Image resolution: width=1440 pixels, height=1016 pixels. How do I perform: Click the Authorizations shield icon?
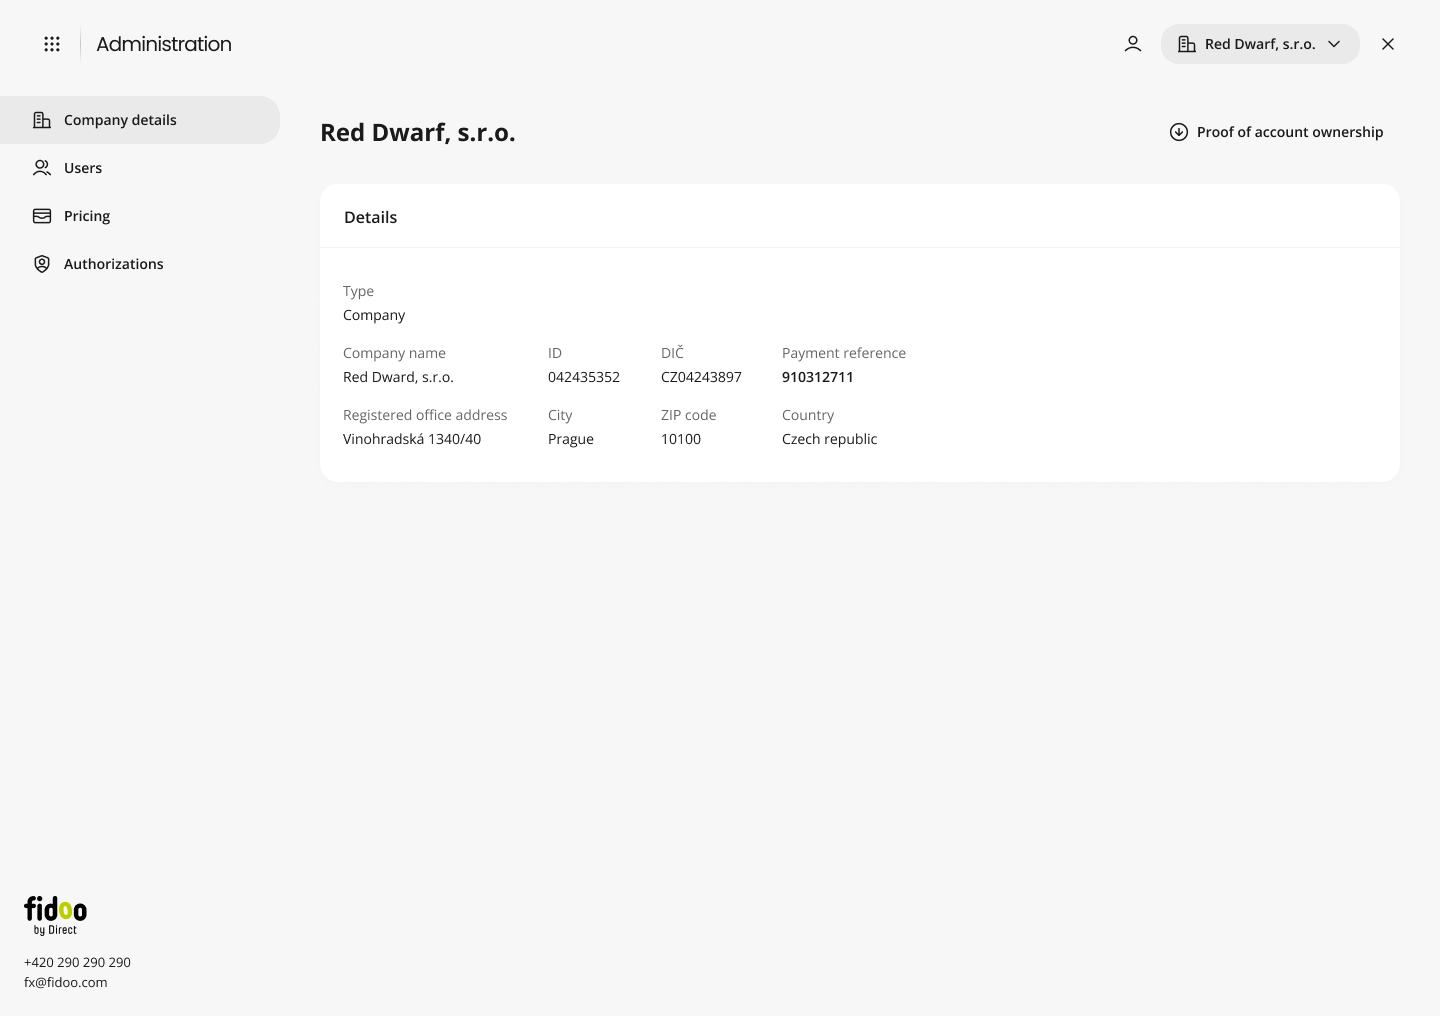click(42, 264)
